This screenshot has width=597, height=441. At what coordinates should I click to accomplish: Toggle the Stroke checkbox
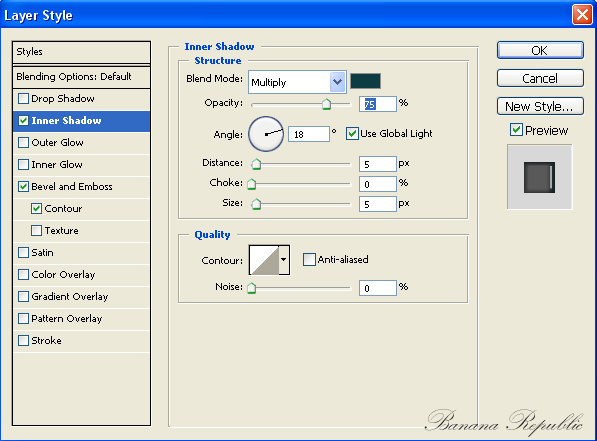[24, 340]
